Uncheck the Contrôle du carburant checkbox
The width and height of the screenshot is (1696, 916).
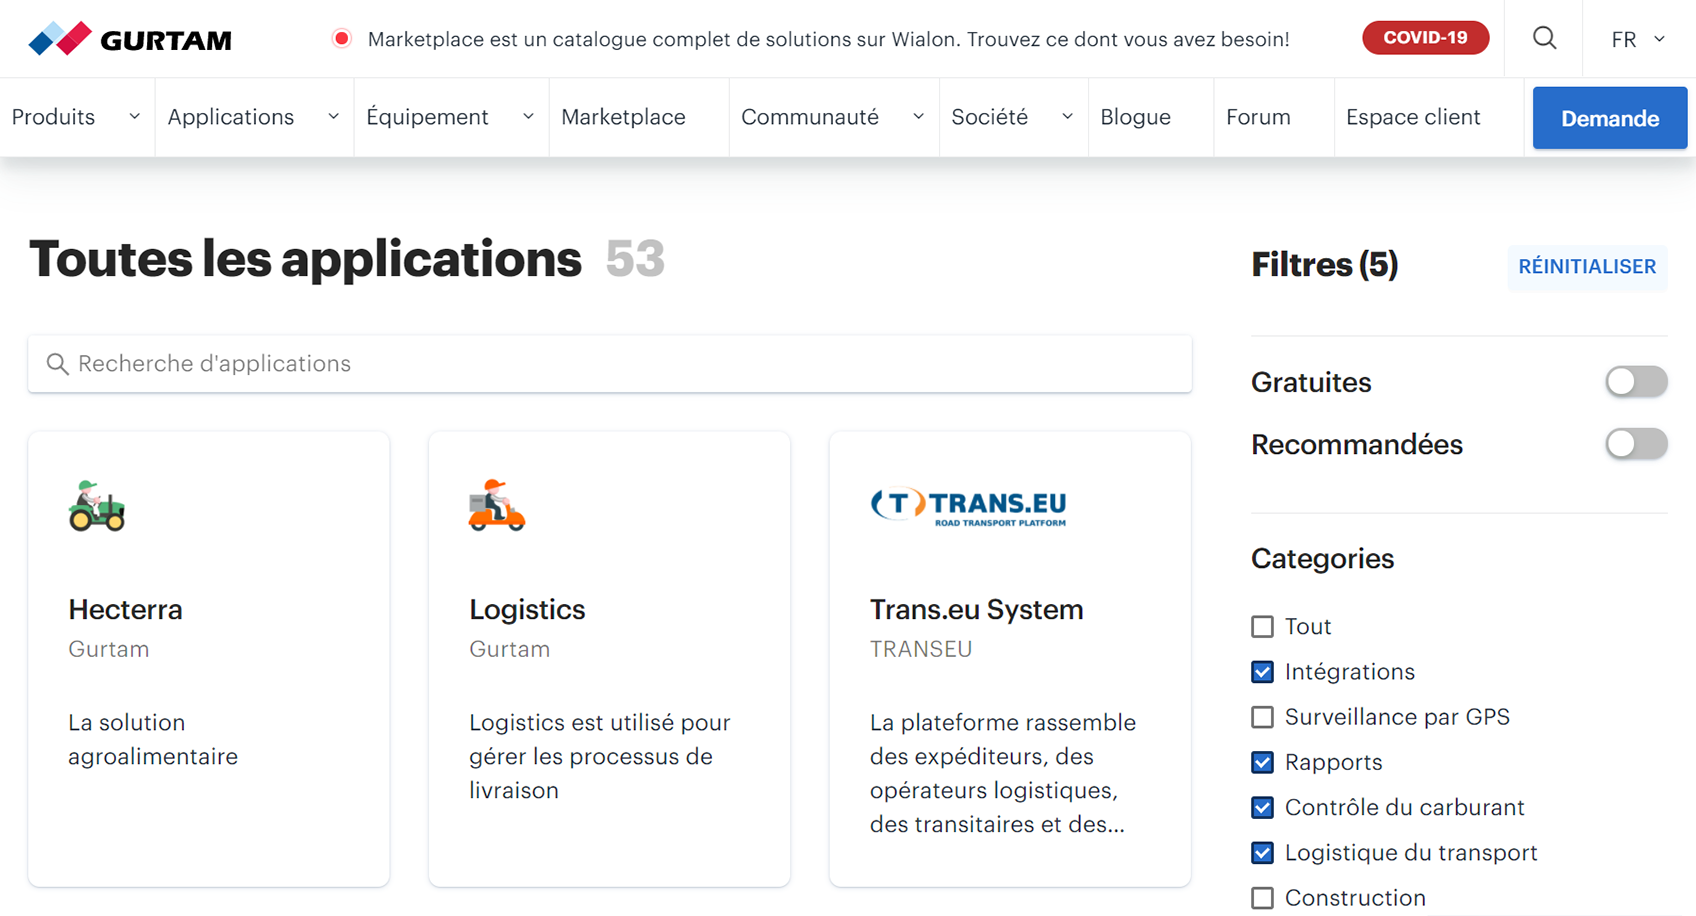point(1263,808)
